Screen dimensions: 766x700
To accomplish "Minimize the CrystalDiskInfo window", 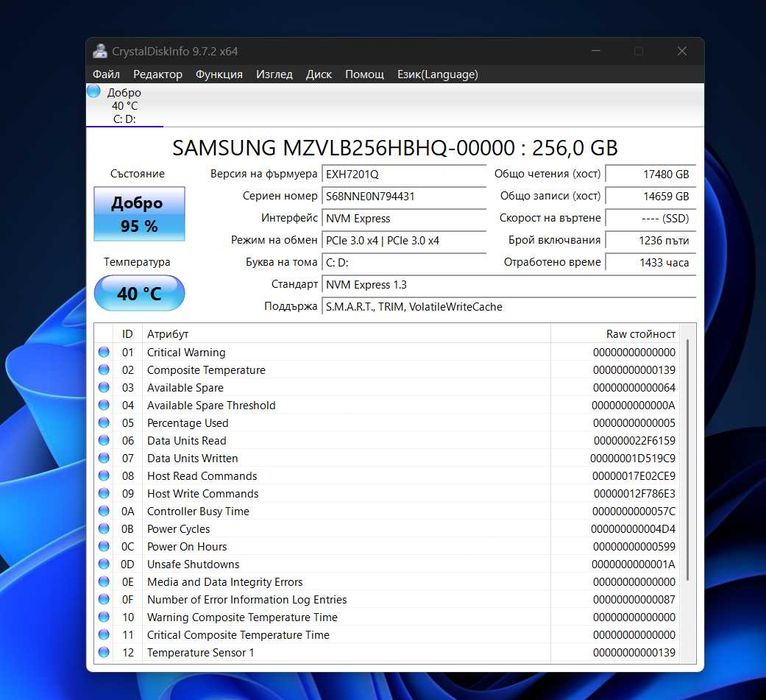I will [596, 51].
